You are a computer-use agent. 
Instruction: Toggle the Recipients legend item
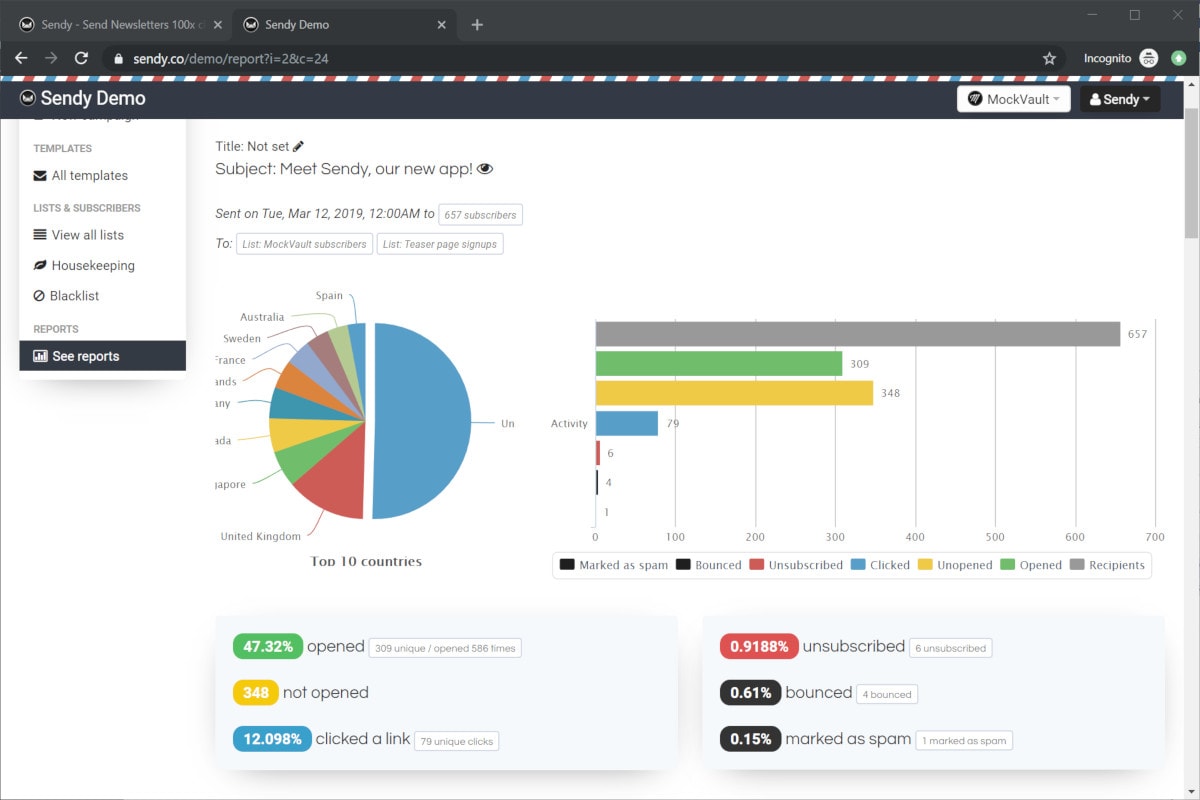click(1108, 565)
